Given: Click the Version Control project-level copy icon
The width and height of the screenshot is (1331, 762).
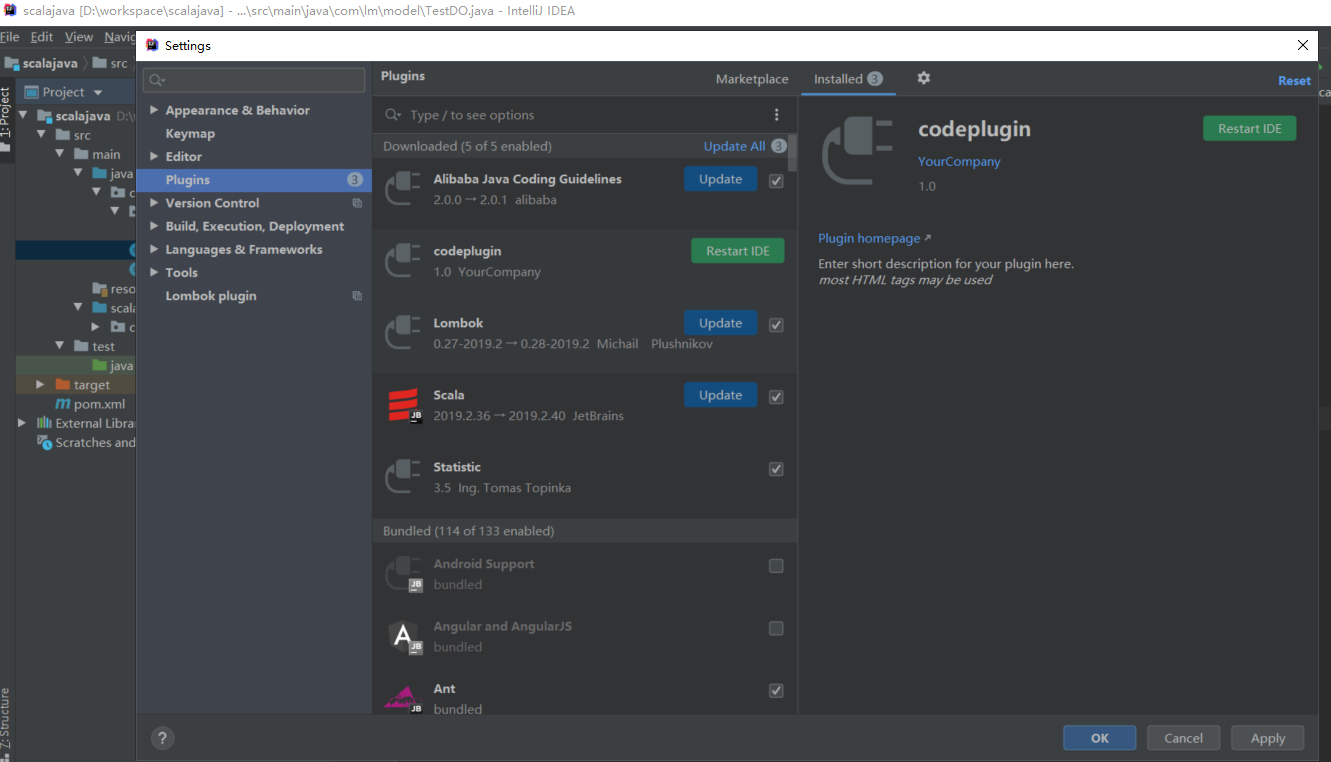Looking at the screenshot, I should click(357, 203).
